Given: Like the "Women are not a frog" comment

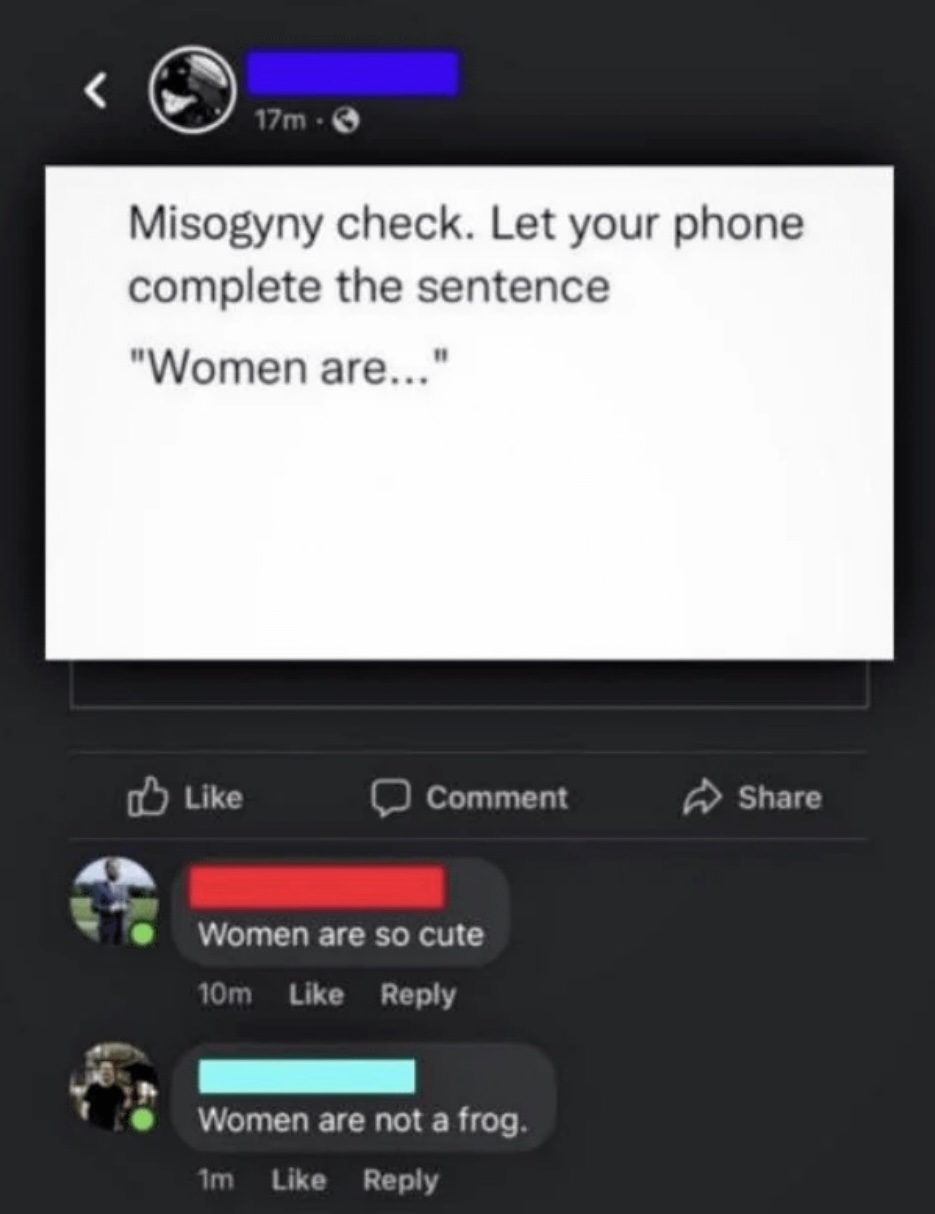Looking at the screenshot, I should coord(298,1181).
